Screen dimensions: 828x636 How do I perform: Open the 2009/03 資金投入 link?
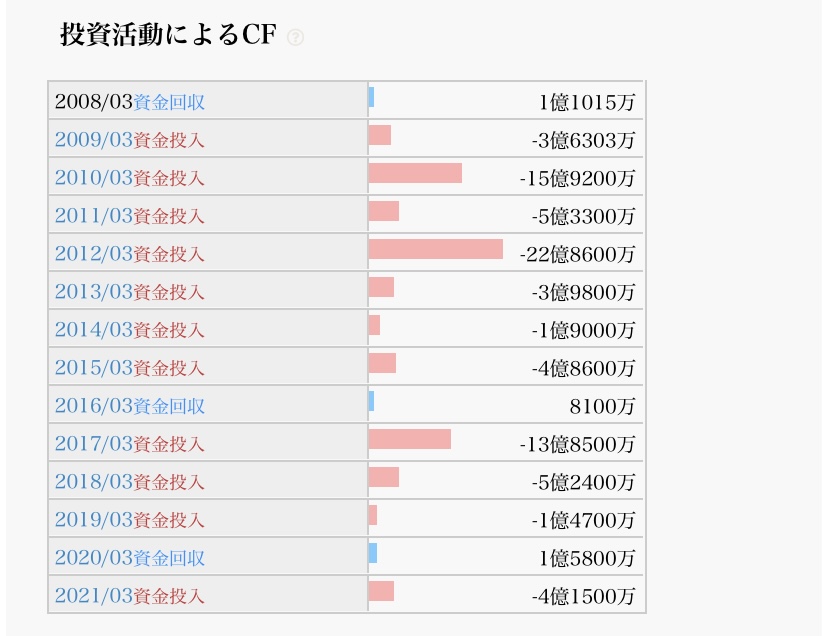129,140
